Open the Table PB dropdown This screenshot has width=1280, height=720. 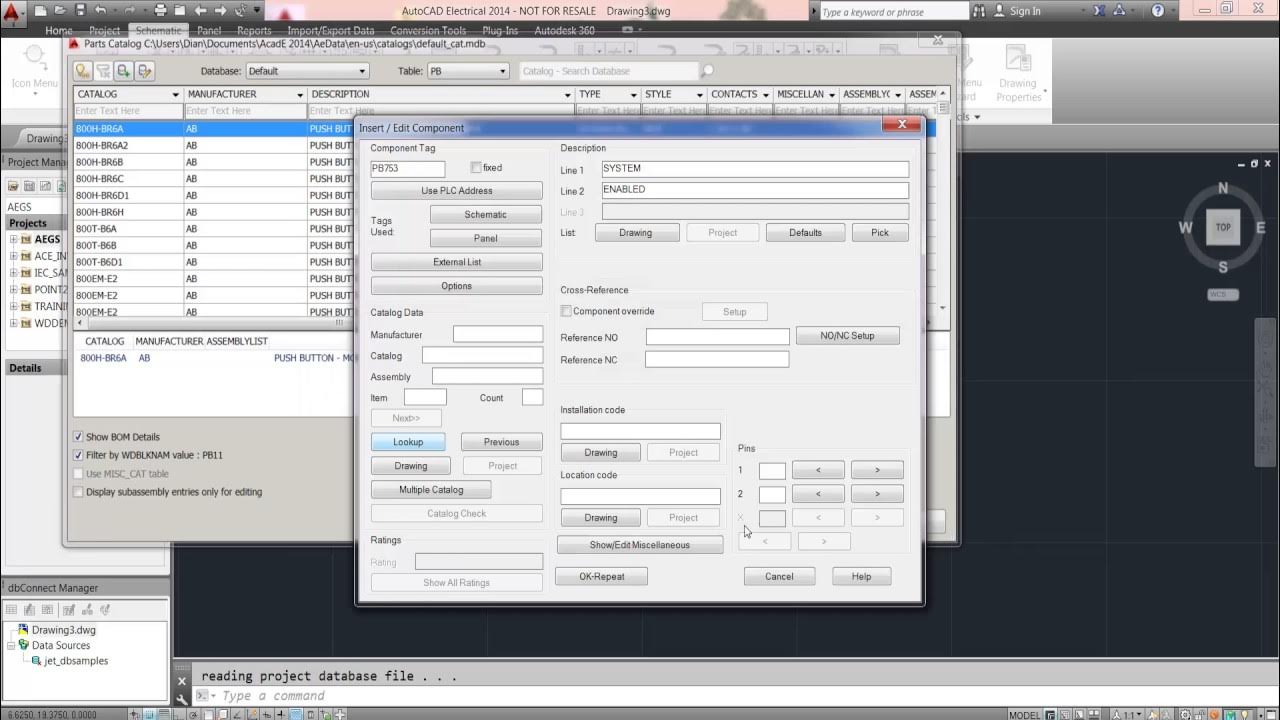(x=468, y=71)
